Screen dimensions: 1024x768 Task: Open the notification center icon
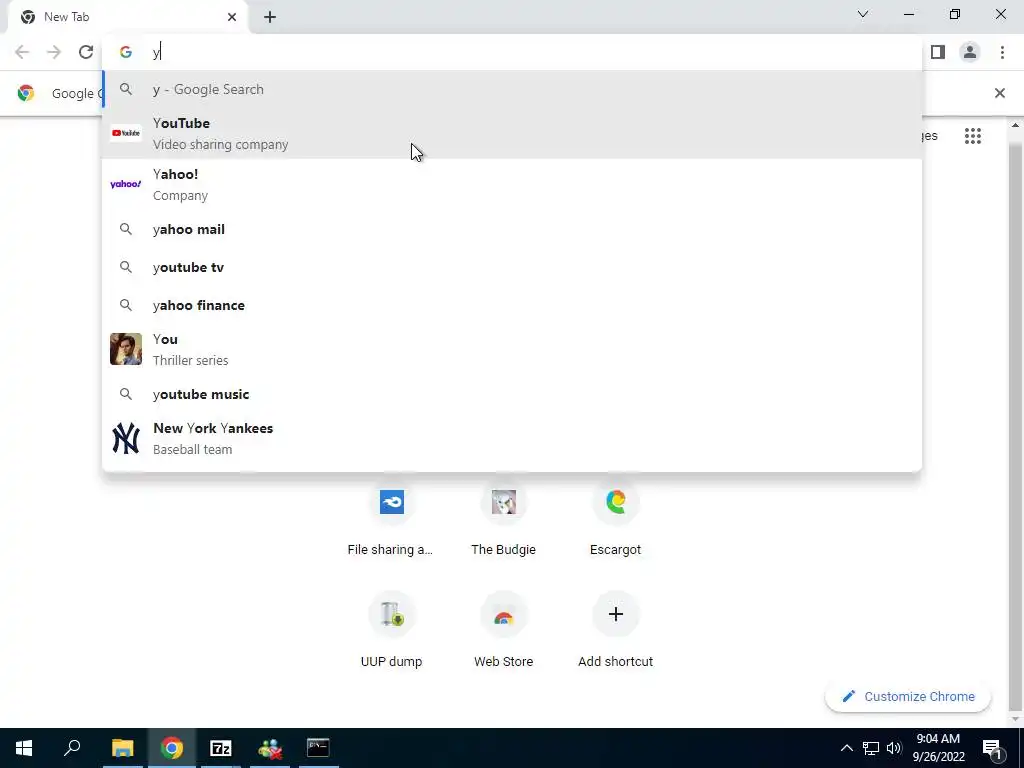point(992,748)
